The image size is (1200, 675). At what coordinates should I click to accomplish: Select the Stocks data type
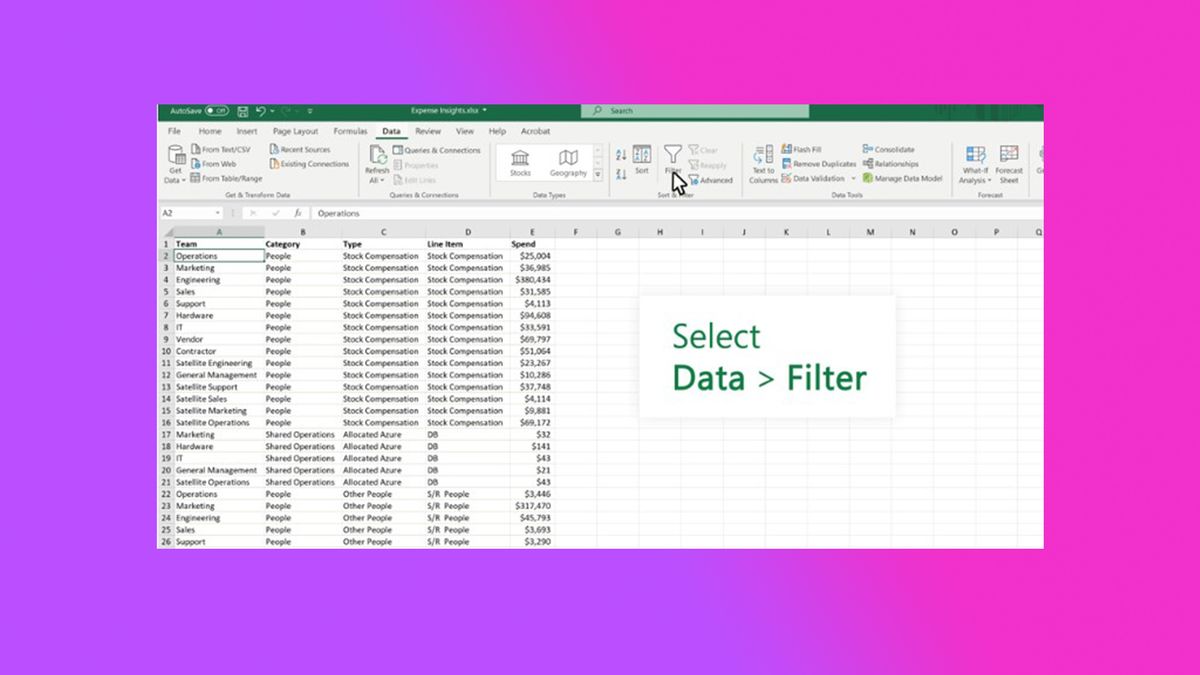520,163
